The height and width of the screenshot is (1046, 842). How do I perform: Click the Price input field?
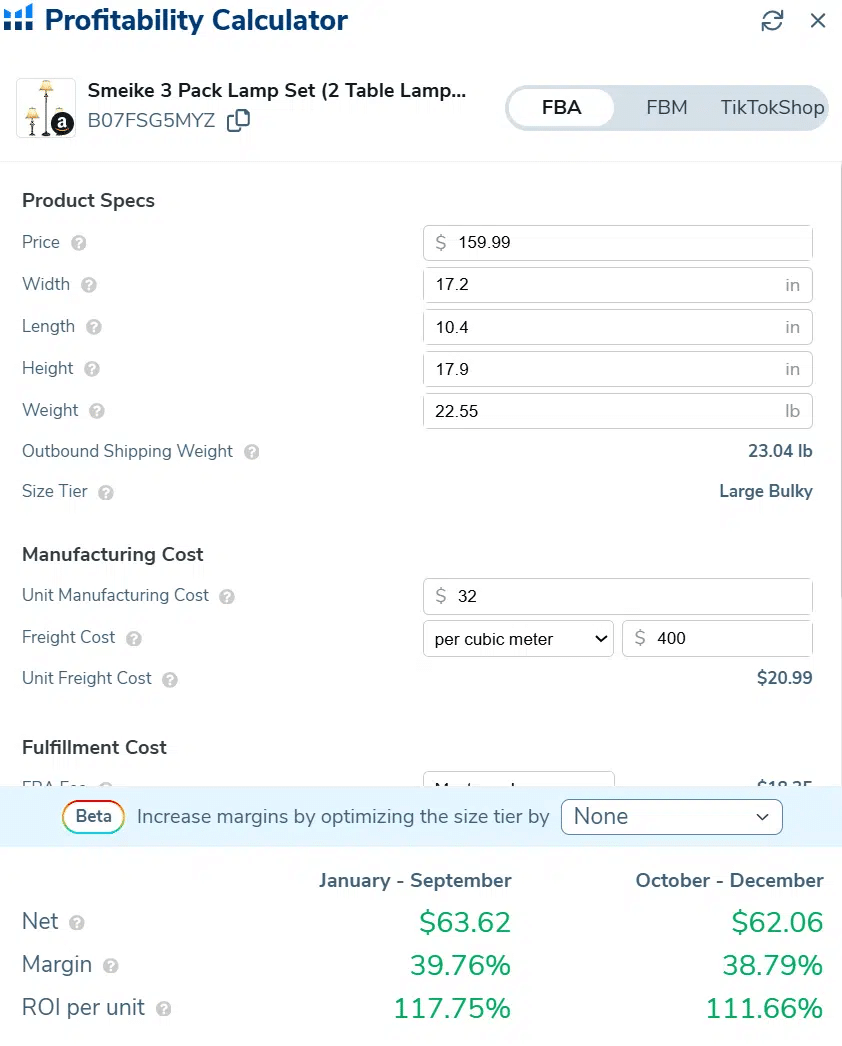click(x=630, y=243)
